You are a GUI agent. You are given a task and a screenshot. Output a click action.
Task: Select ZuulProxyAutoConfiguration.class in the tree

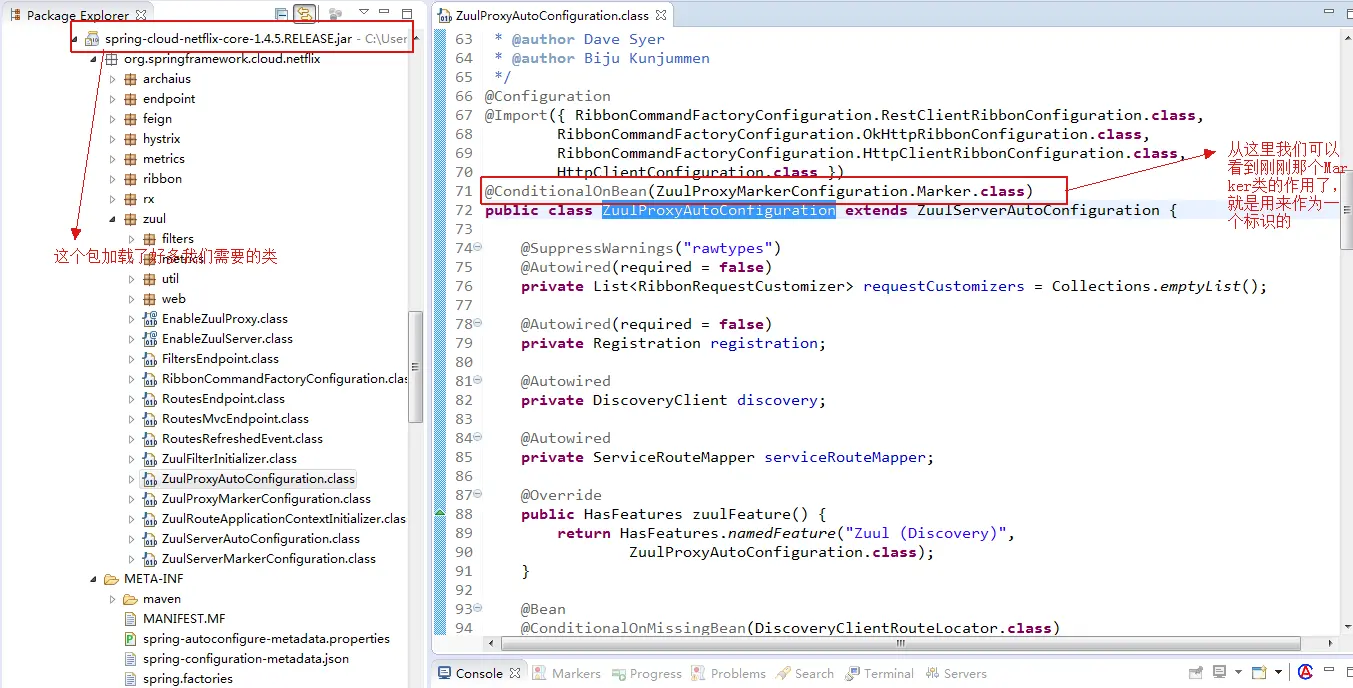258,479
